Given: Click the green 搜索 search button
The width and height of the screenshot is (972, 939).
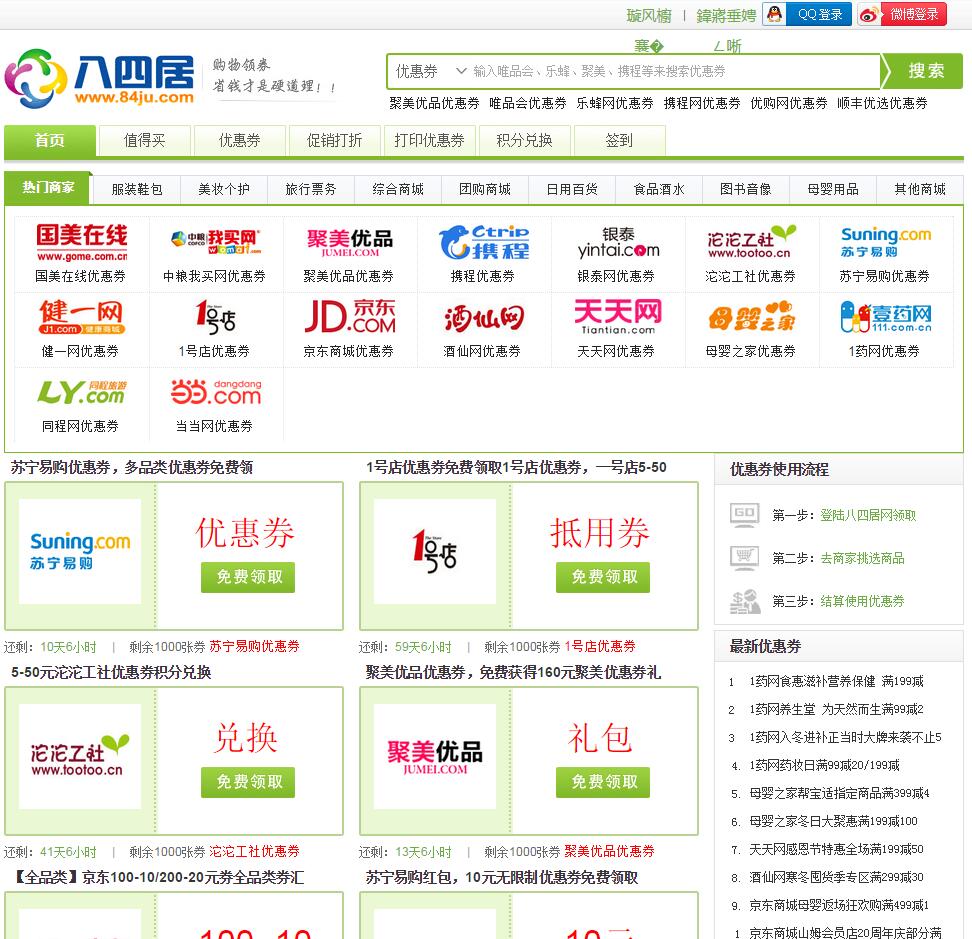Looking at the screenshot, I should coord(923,71).
